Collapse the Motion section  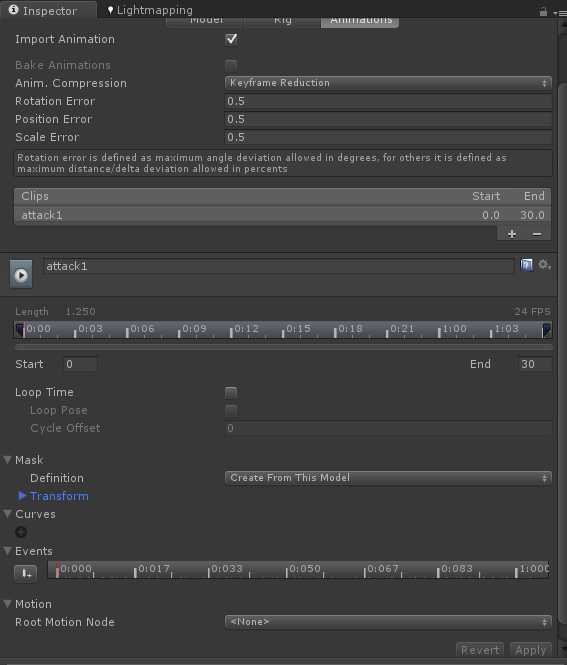pos(7,604)
